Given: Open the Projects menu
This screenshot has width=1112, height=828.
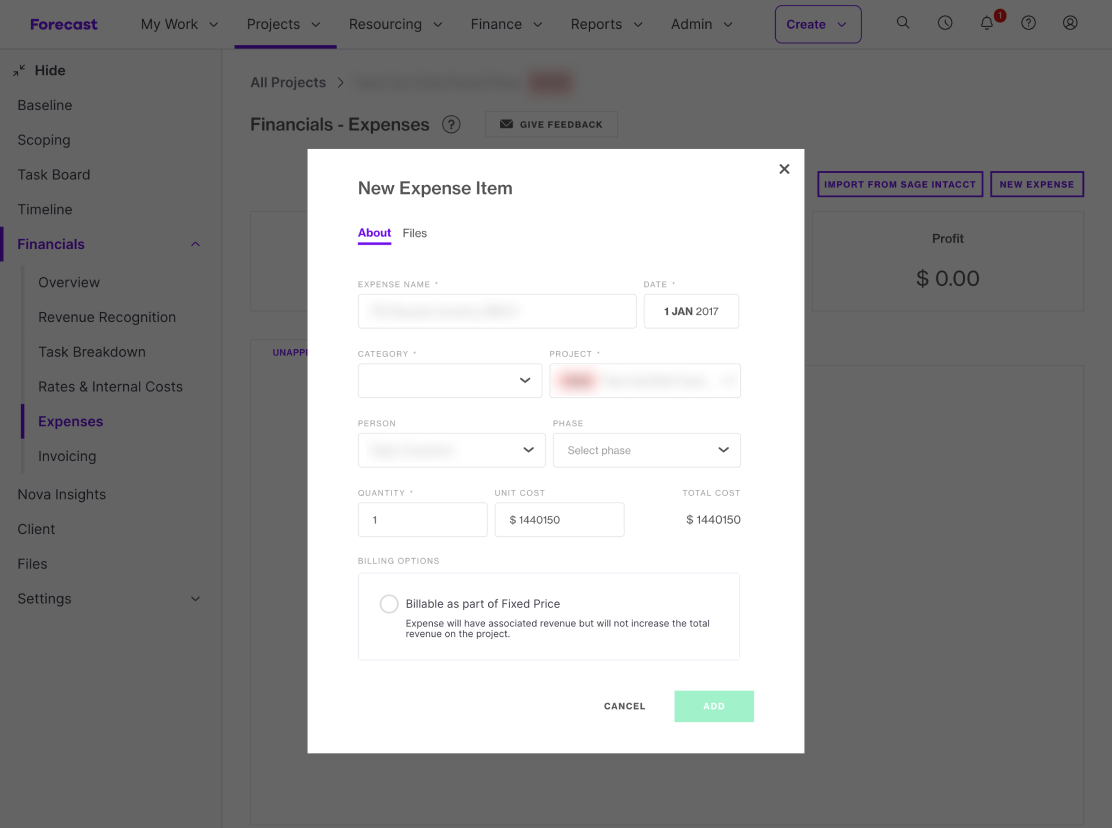Looking at the screenshot, I should (x=284, y=24).
